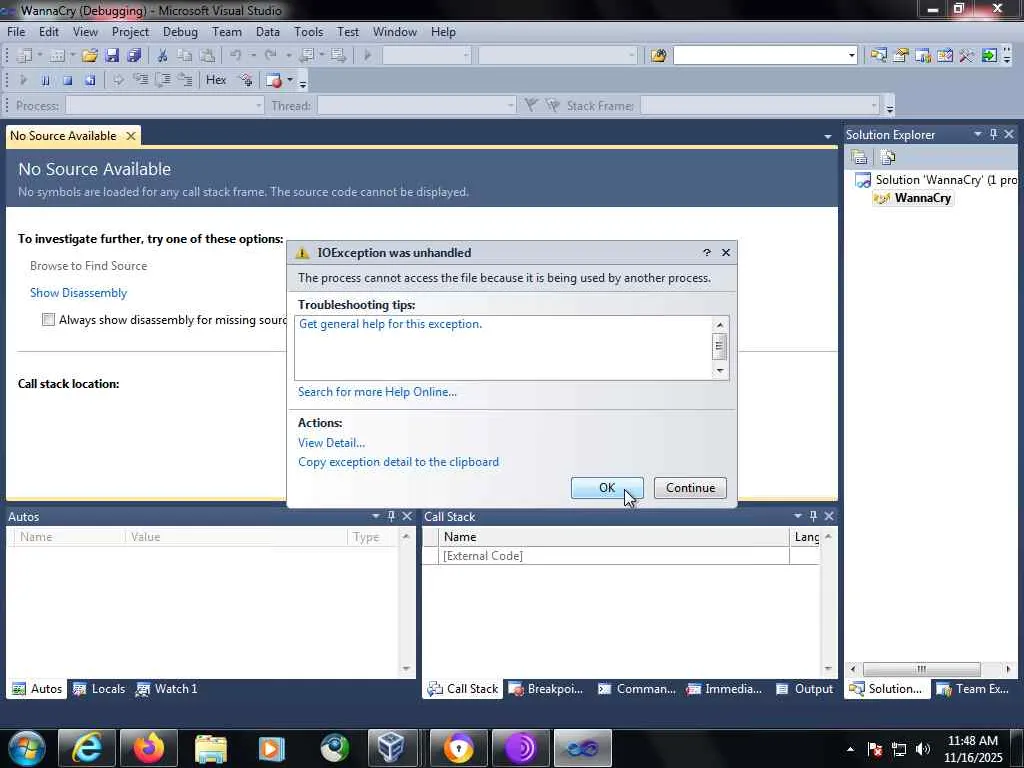
Task: Enable Always show disassembly checkbox
Action: [48, 319]
